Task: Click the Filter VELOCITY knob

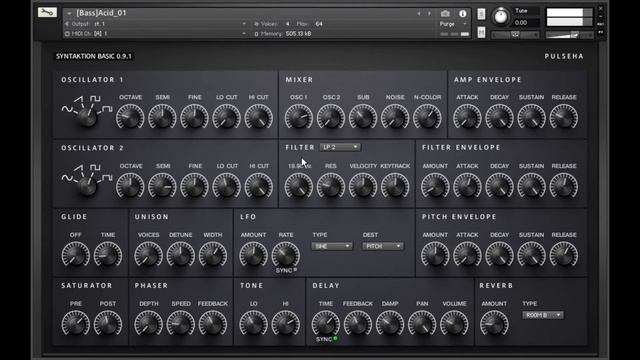Action: 363,186
